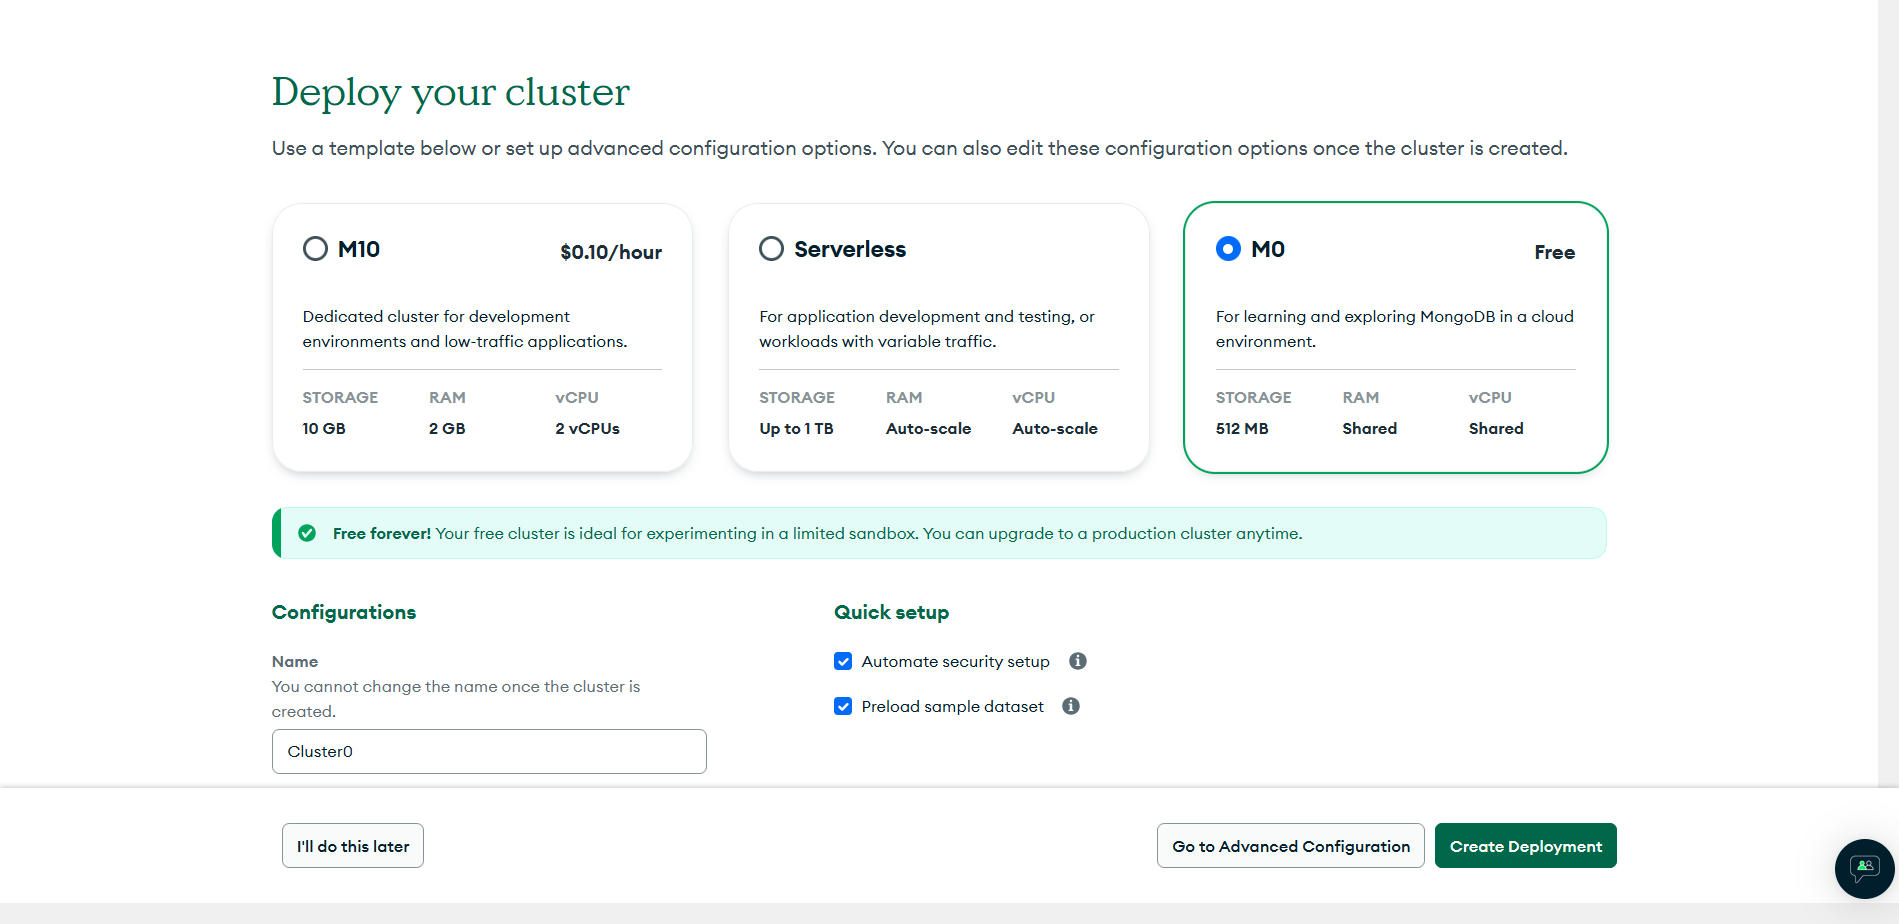Open the chat support icon
The height and width of the screenshot is (924, 1899).
click(1864, 868)
